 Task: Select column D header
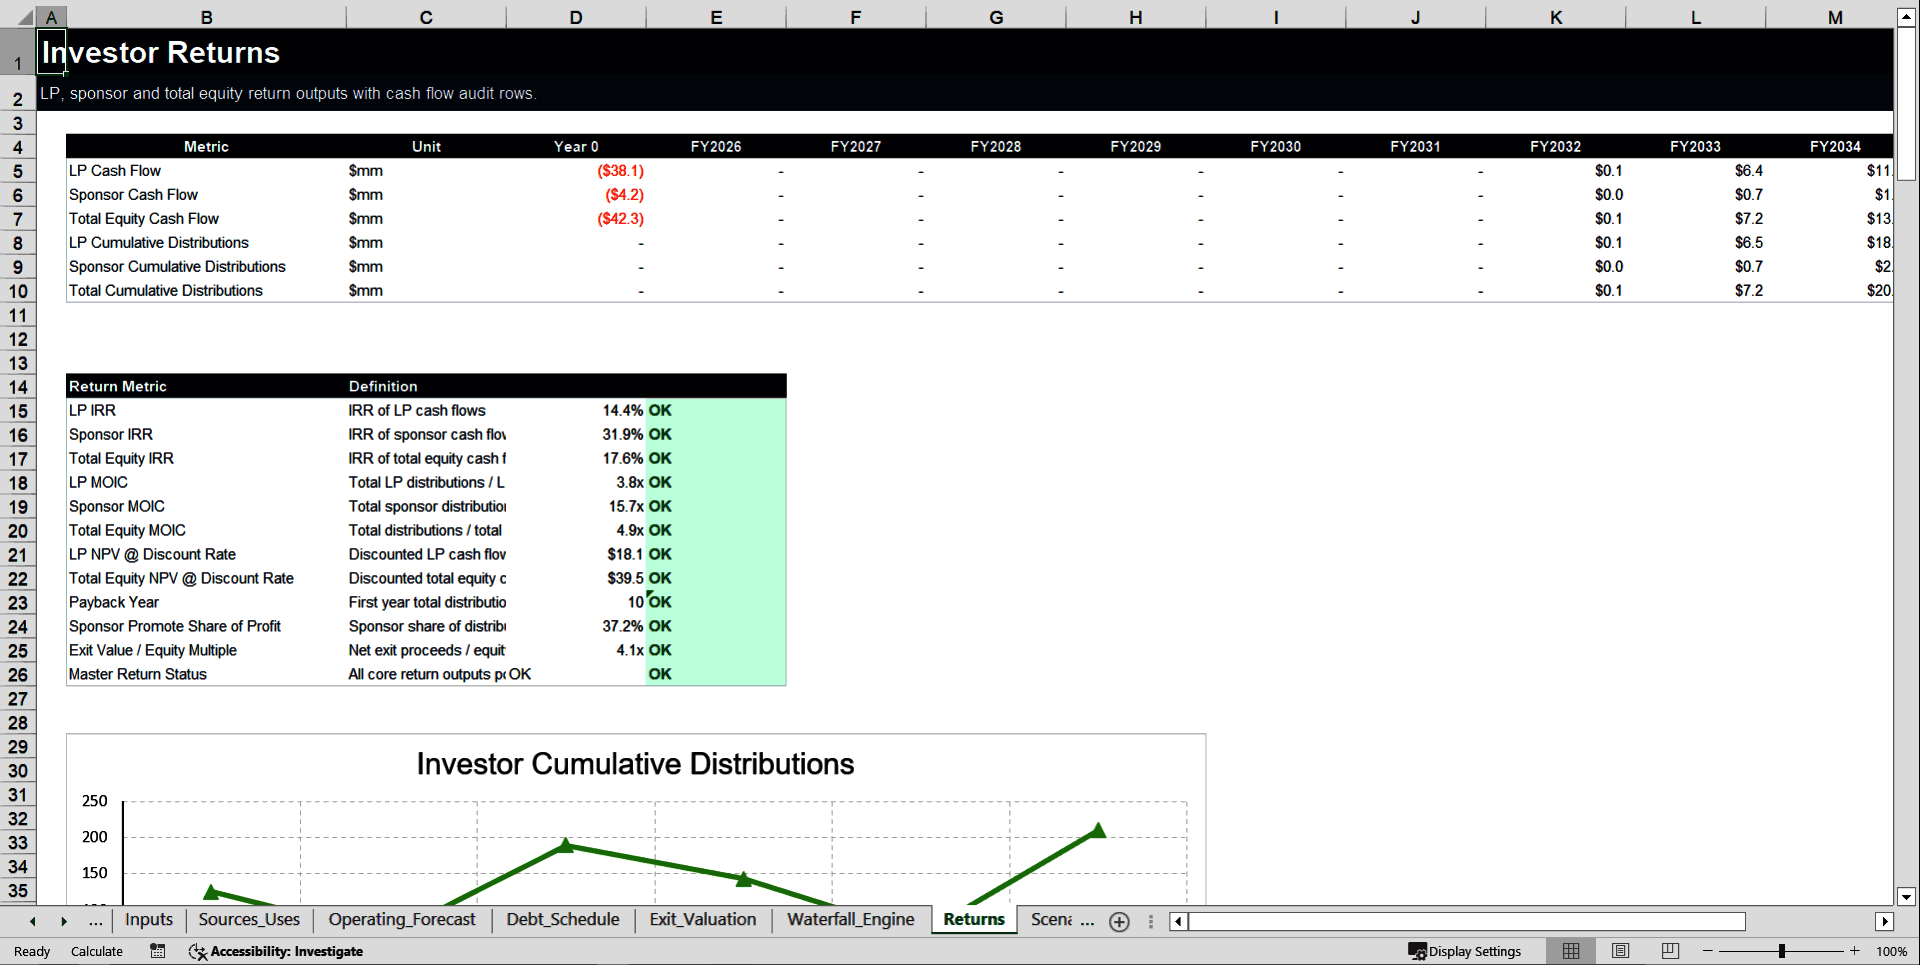[x=576, y=17]
